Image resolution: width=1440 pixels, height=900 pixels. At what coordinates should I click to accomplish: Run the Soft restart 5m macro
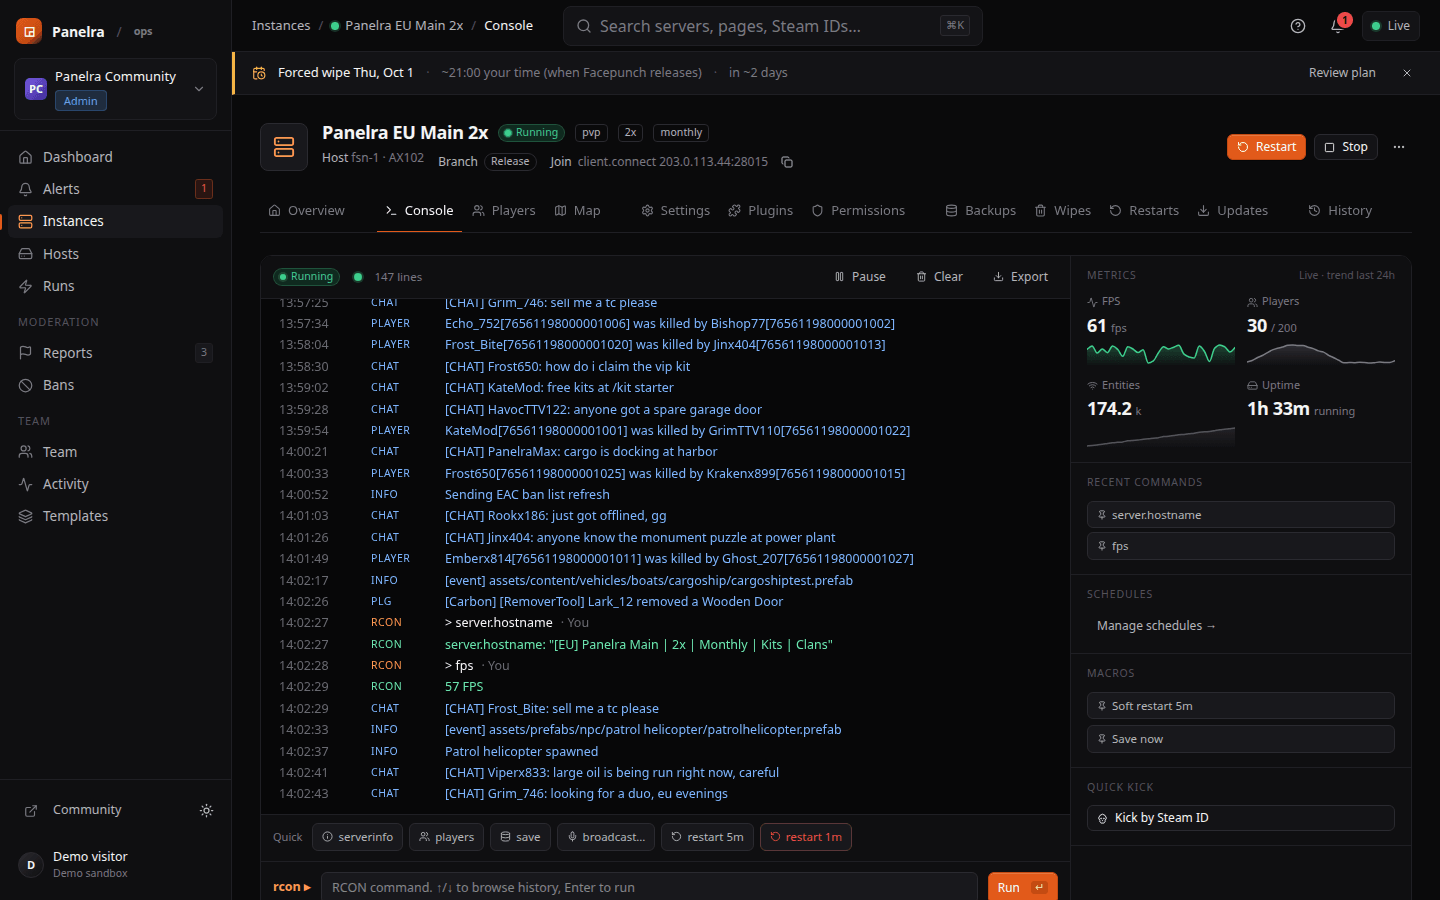point(1241,706)
